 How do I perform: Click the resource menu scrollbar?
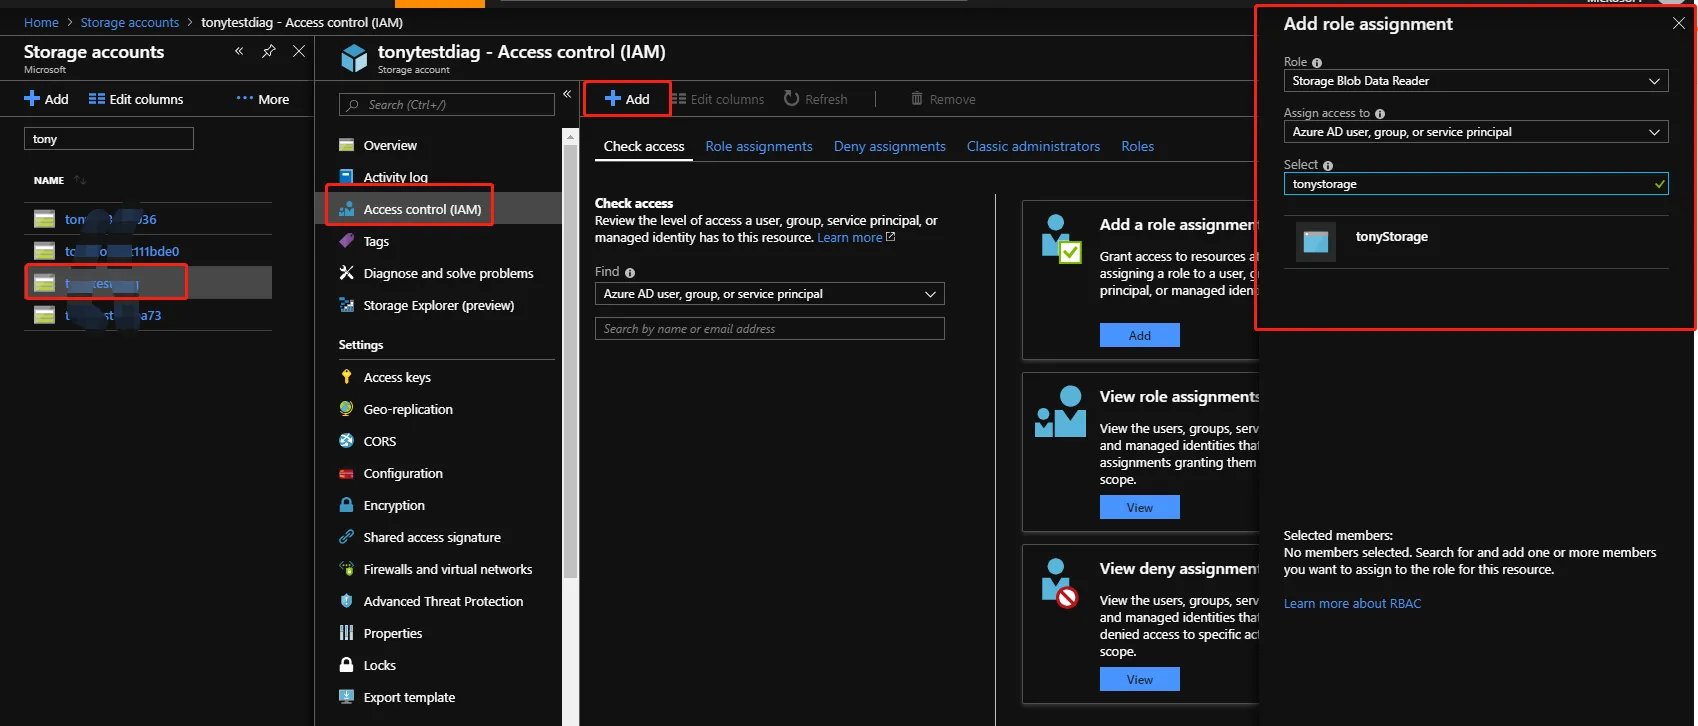(x=571, y=360)
